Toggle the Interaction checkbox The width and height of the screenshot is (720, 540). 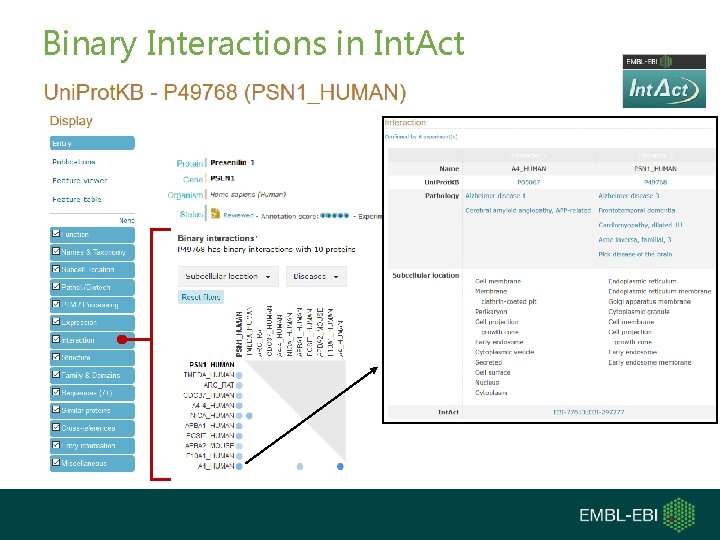56,339
